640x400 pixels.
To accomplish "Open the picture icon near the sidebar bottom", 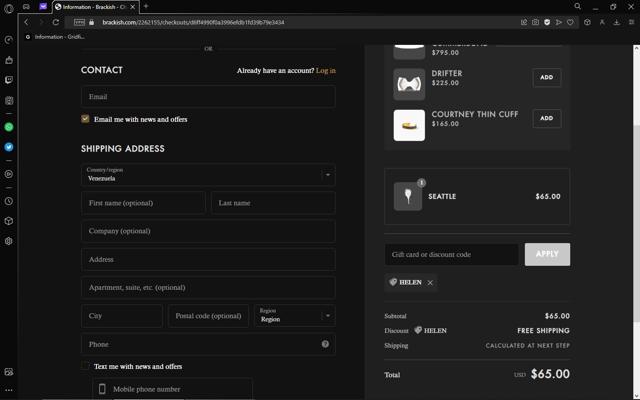I will click(9, 372).
